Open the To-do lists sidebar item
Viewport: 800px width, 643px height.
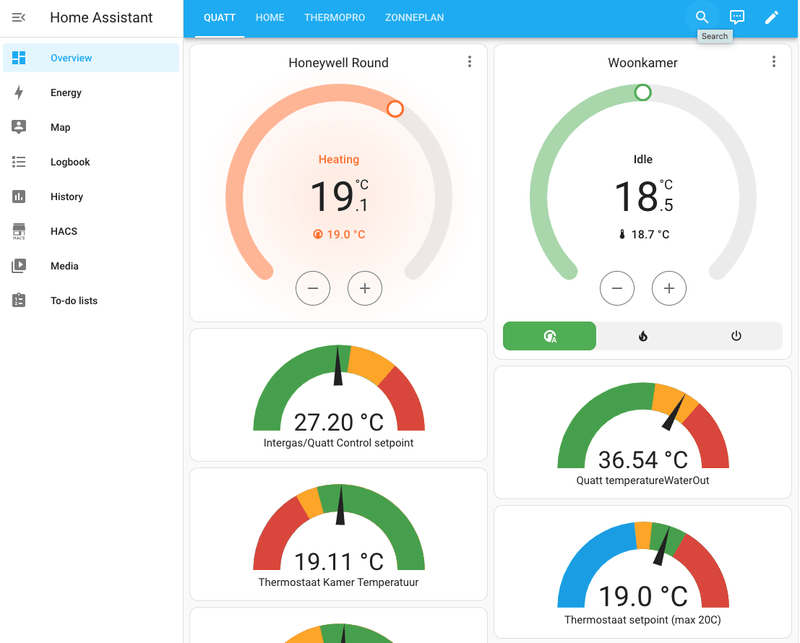pos(91,301)
